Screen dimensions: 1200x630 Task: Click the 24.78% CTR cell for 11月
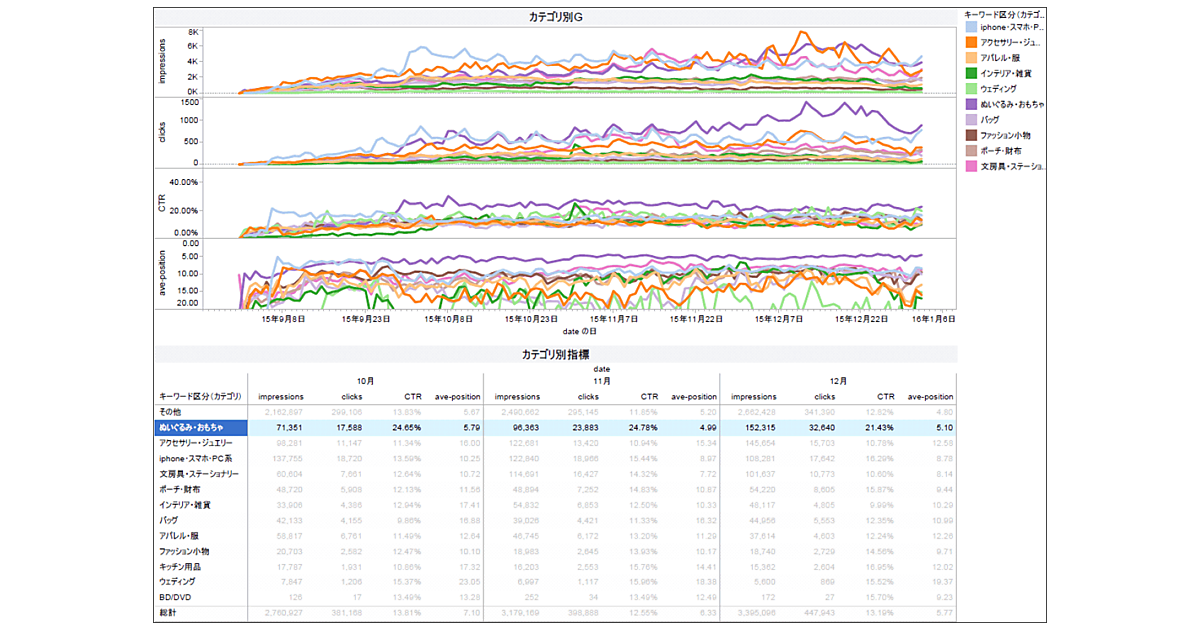(642, 427)
